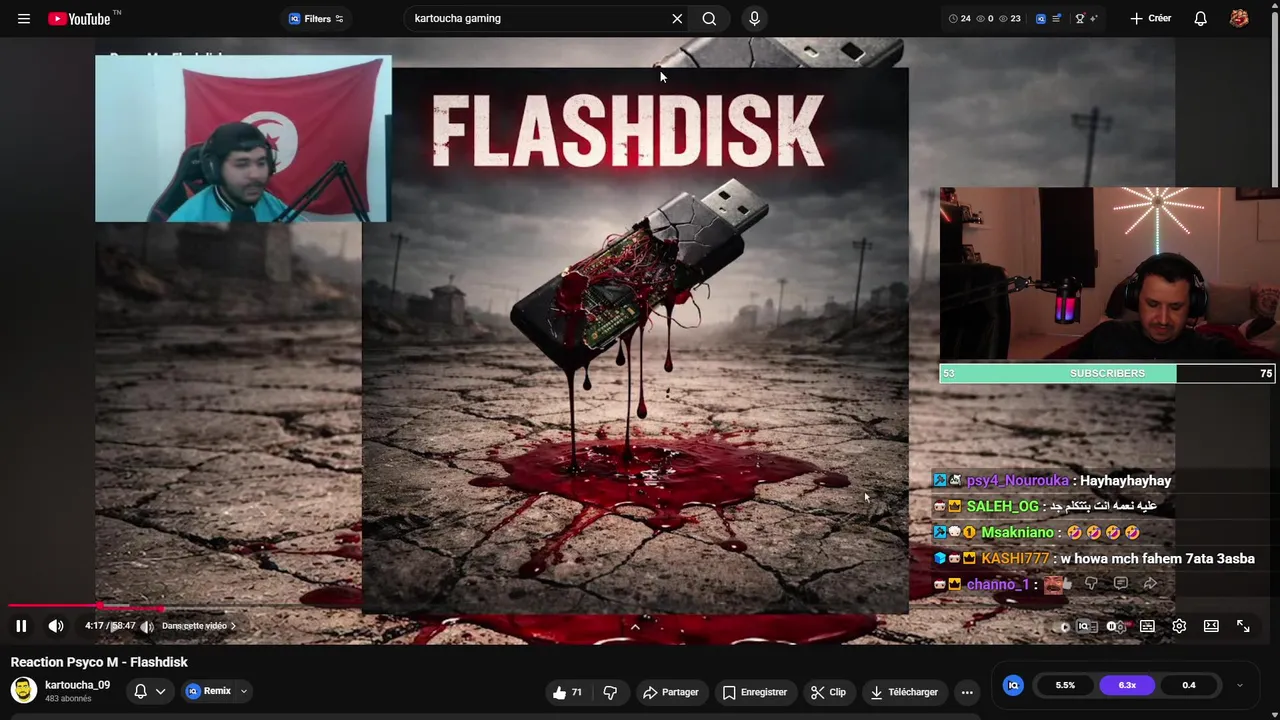1280x720 pixels.
Task: Click the Partager share button
Action: pos(671,692)
